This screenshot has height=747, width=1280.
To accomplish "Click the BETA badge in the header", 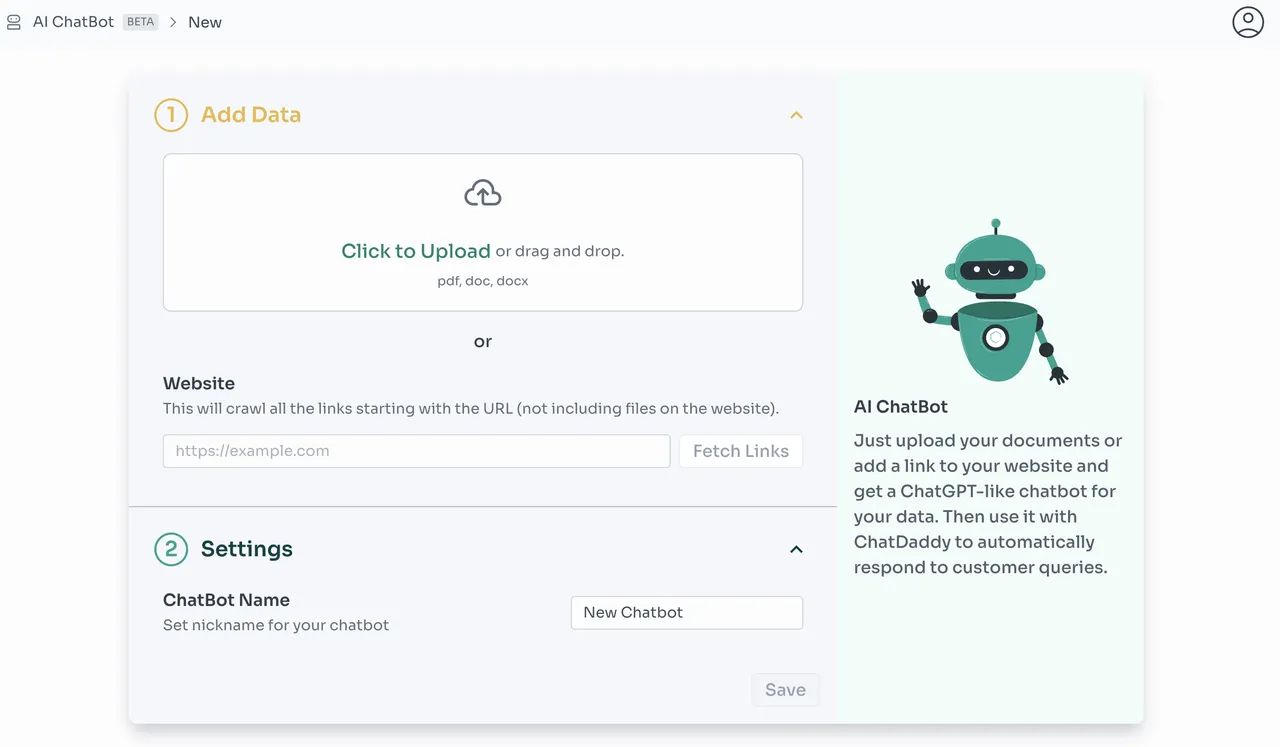I will click(x=140, y=22).
